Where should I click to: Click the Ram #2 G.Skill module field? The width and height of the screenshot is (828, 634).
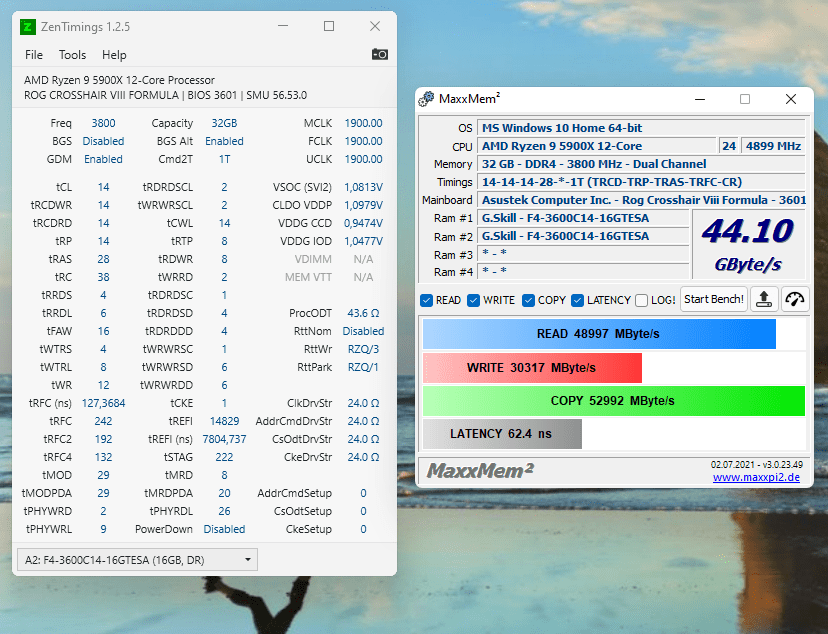coord(584,236)
